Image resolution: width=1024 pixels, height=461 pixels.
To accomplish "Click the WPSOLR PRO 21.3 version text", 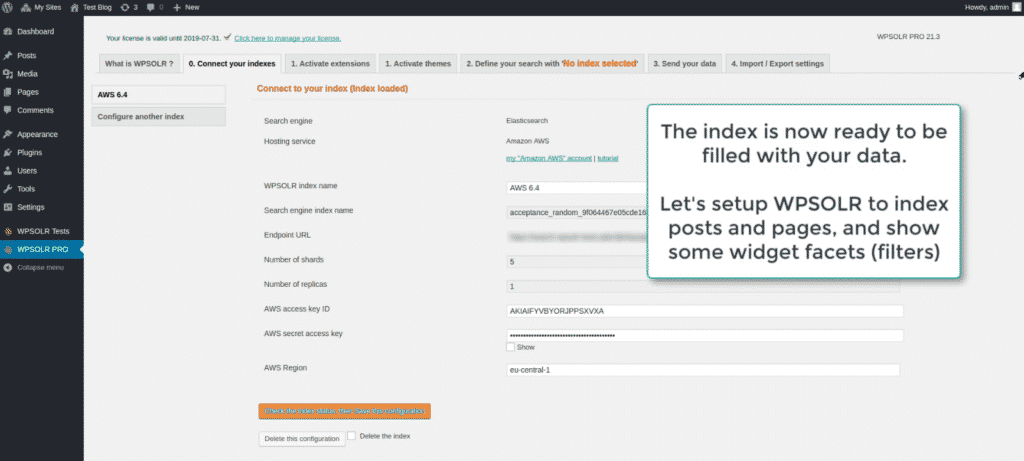I will (x=908, y=37).
